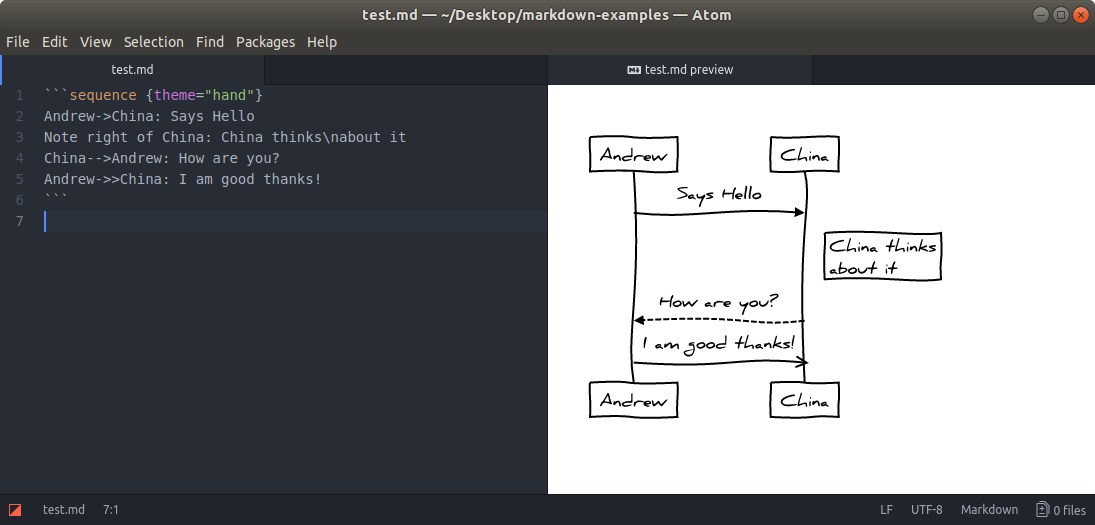The height and width of the screenshot is (525, 1095).
Task: Click the git files icon in status bar
Action: 1043,510
